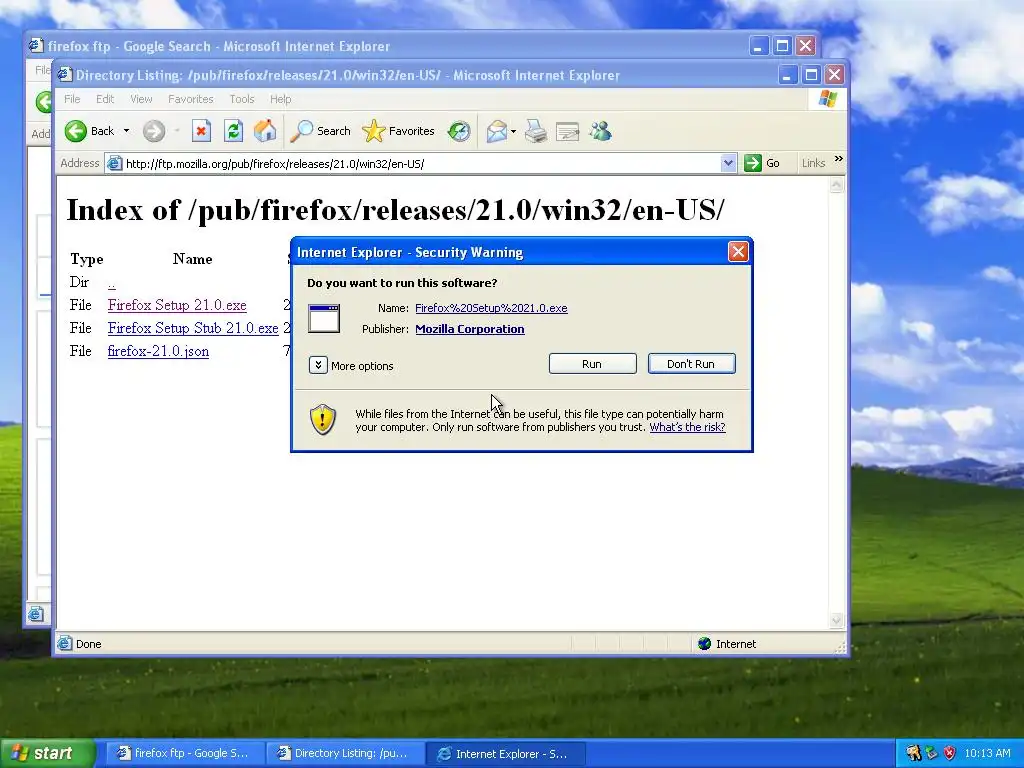Click the 'Done' status bar text
This screenshot has height=768, width=1024.
coord(88,644)
